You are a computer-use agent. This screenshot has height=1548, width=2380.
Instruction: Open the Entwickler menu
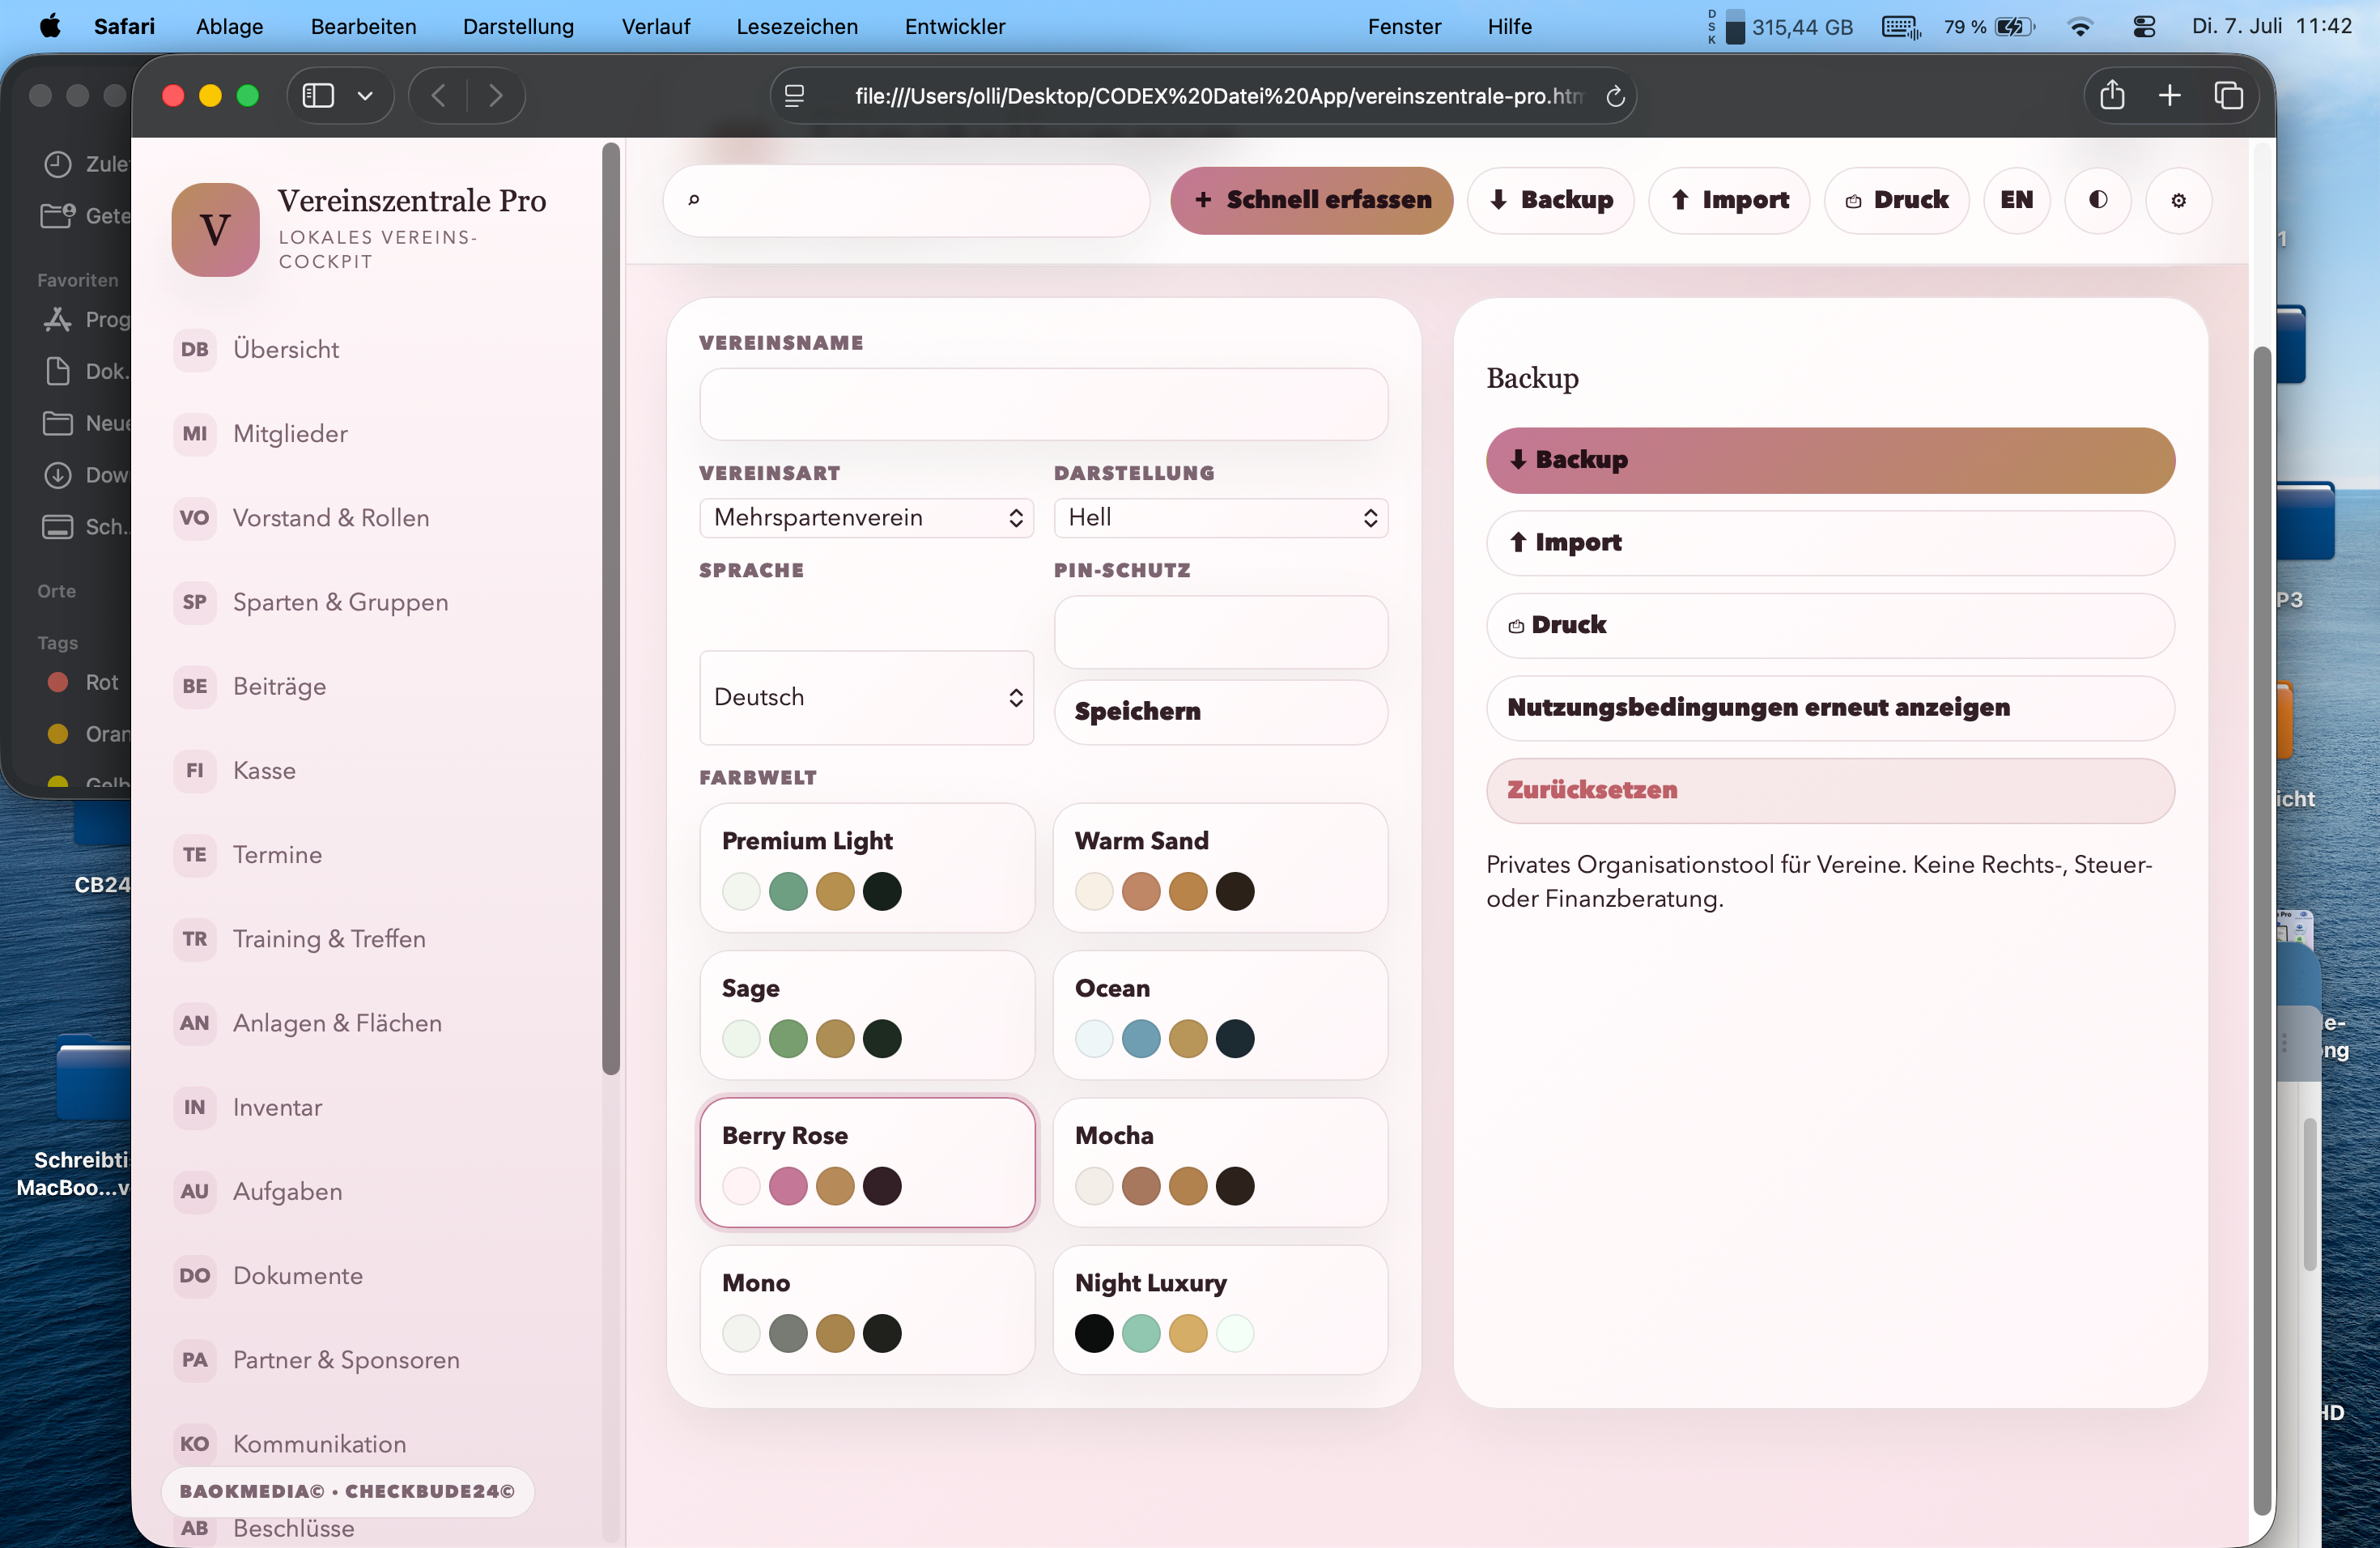955,27
